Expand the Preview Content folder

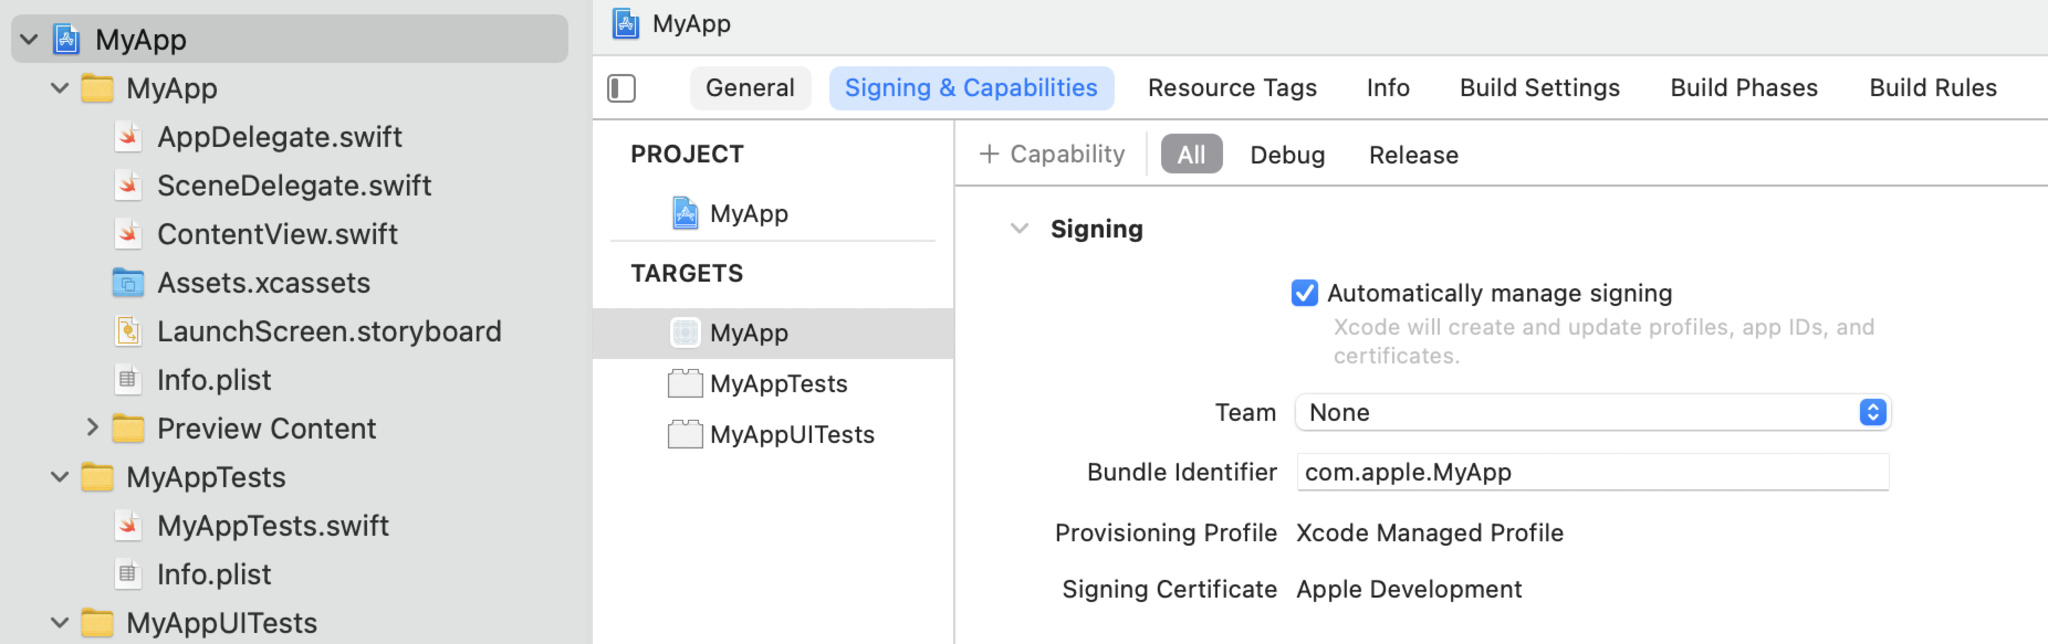click(92, 428)
